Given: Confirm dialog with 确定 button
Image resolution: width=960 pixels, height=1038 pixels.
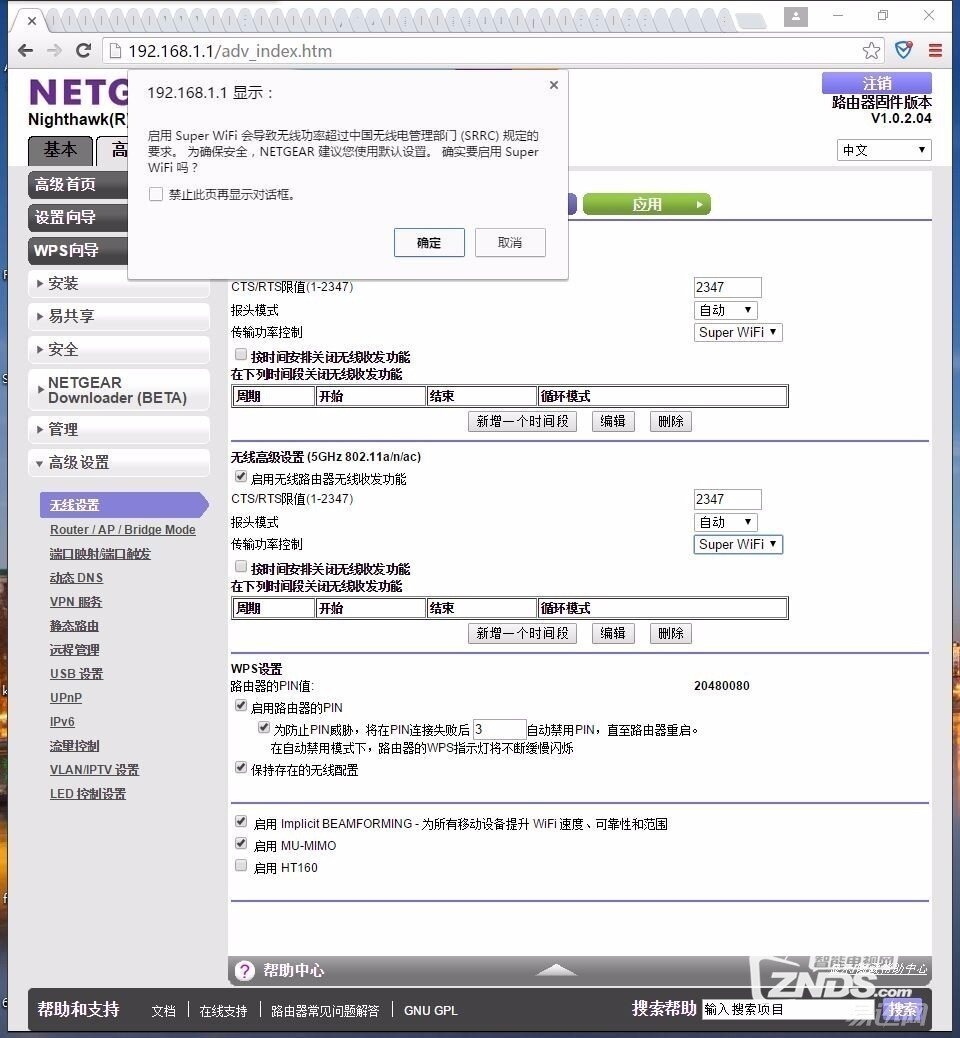Looking at the screenshot, I should pos(429,243).
